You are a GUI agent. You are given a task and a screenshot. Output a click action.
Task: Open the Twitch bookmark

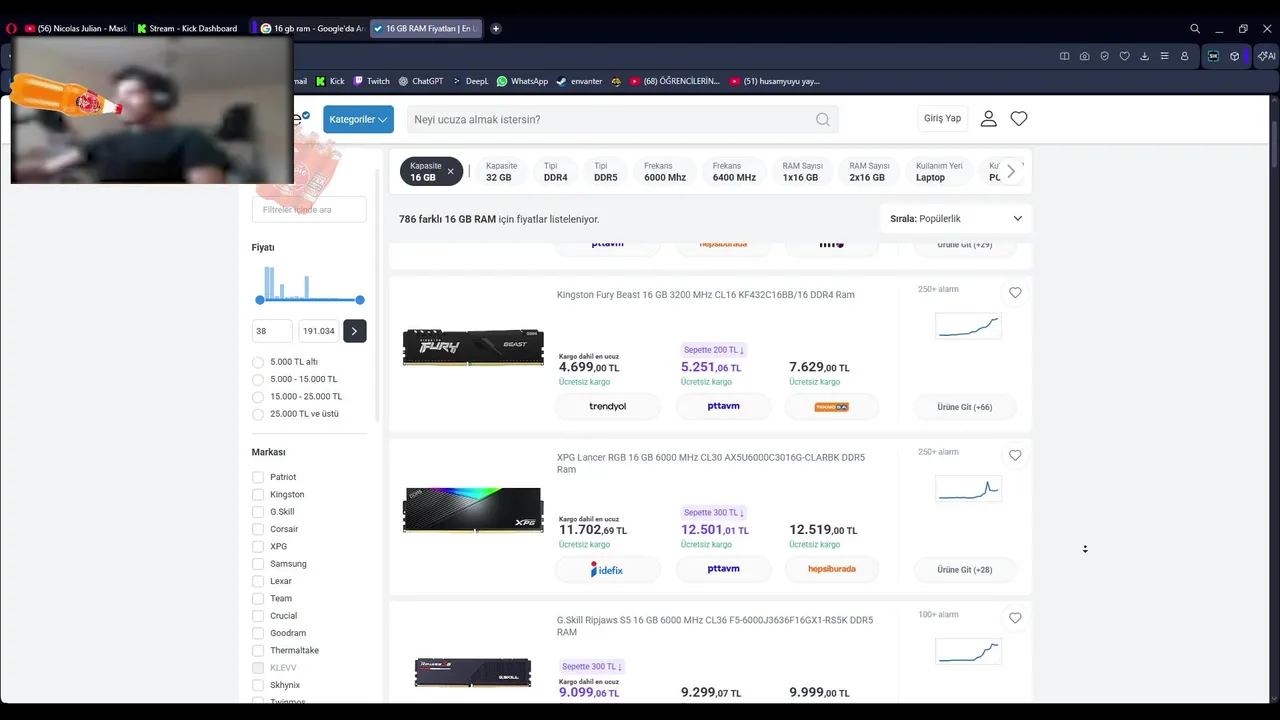click(x=371, y=81)
